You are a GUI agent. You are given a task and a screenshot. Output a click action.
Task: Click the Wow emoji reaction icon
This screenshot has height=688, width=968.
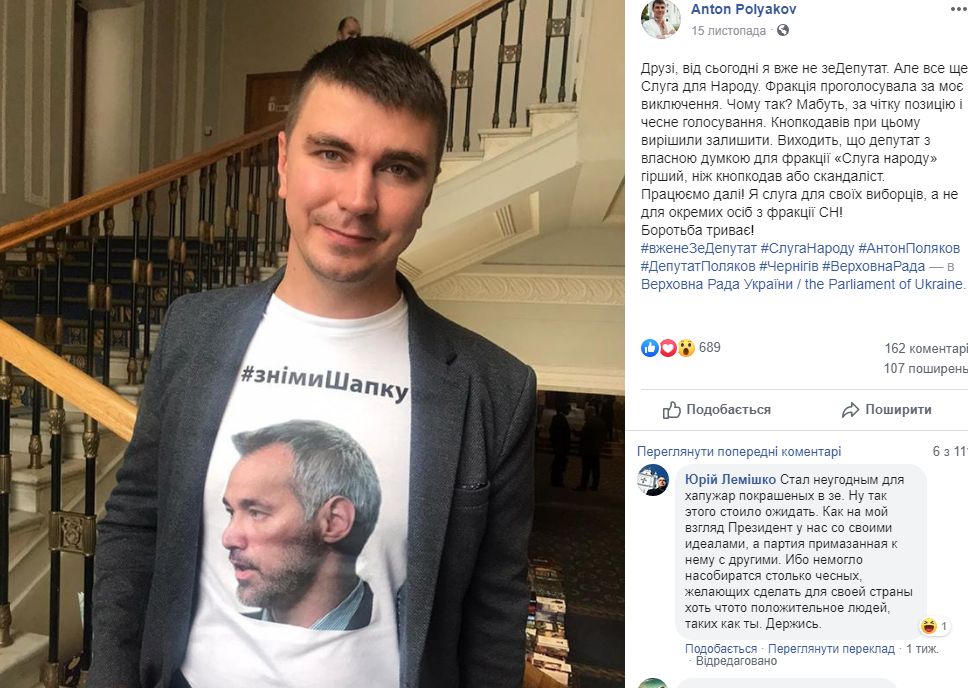click(x=686, y=348)
